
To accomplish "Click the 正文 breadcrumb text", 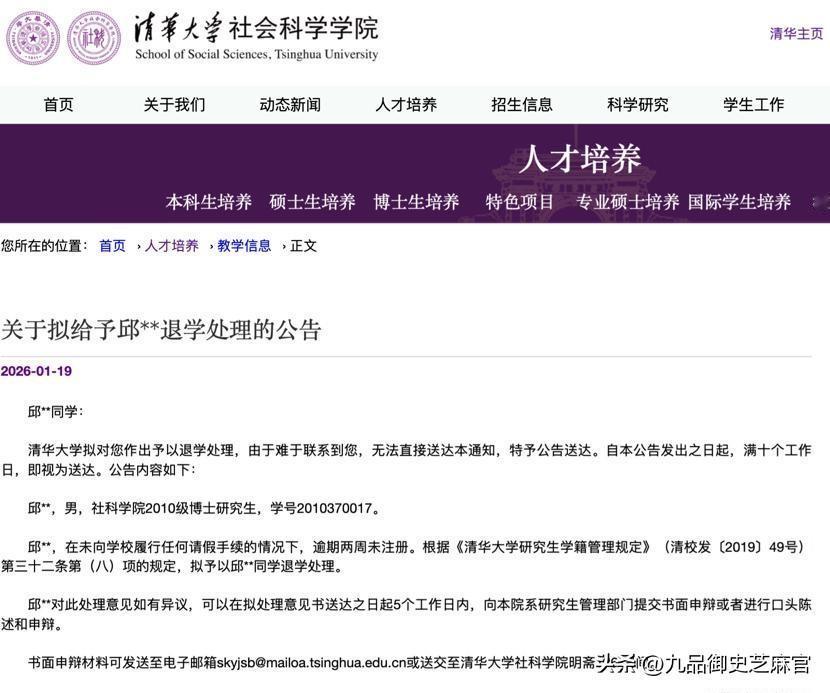I will tap(303, 246).
